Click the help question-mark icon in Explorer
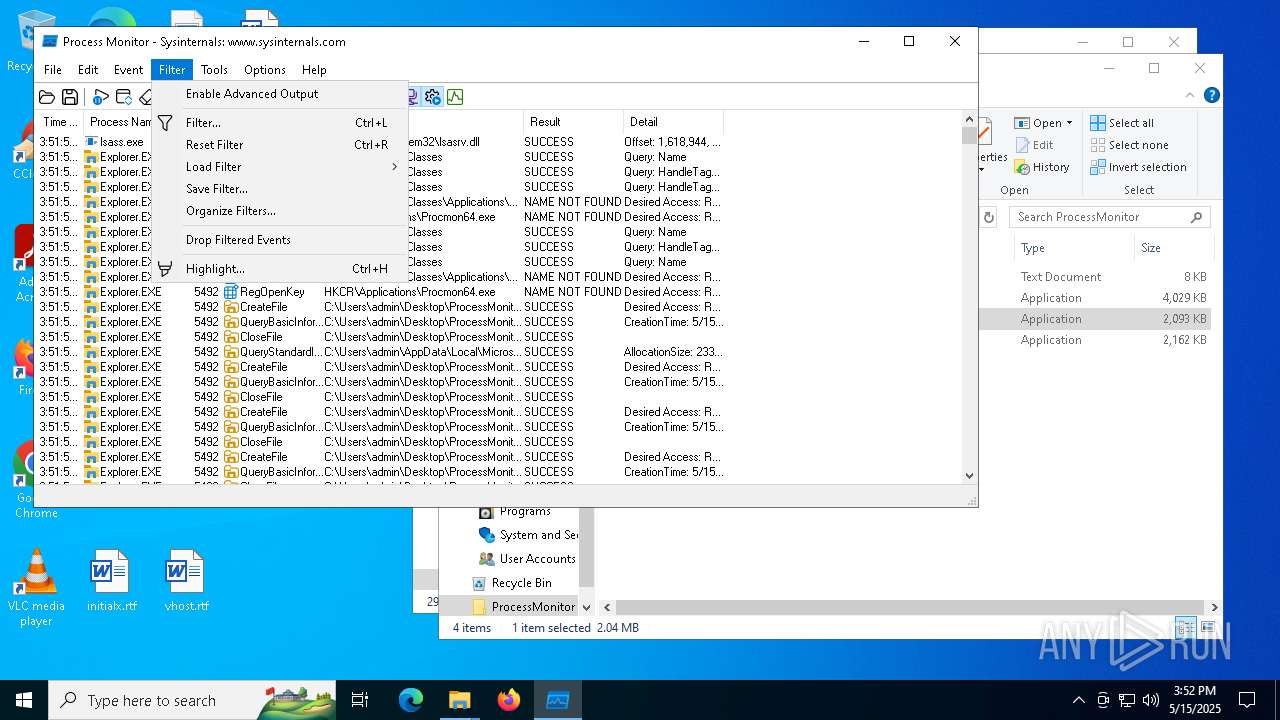Viewport: 1280px width, 720px height. click(1211, 96)
